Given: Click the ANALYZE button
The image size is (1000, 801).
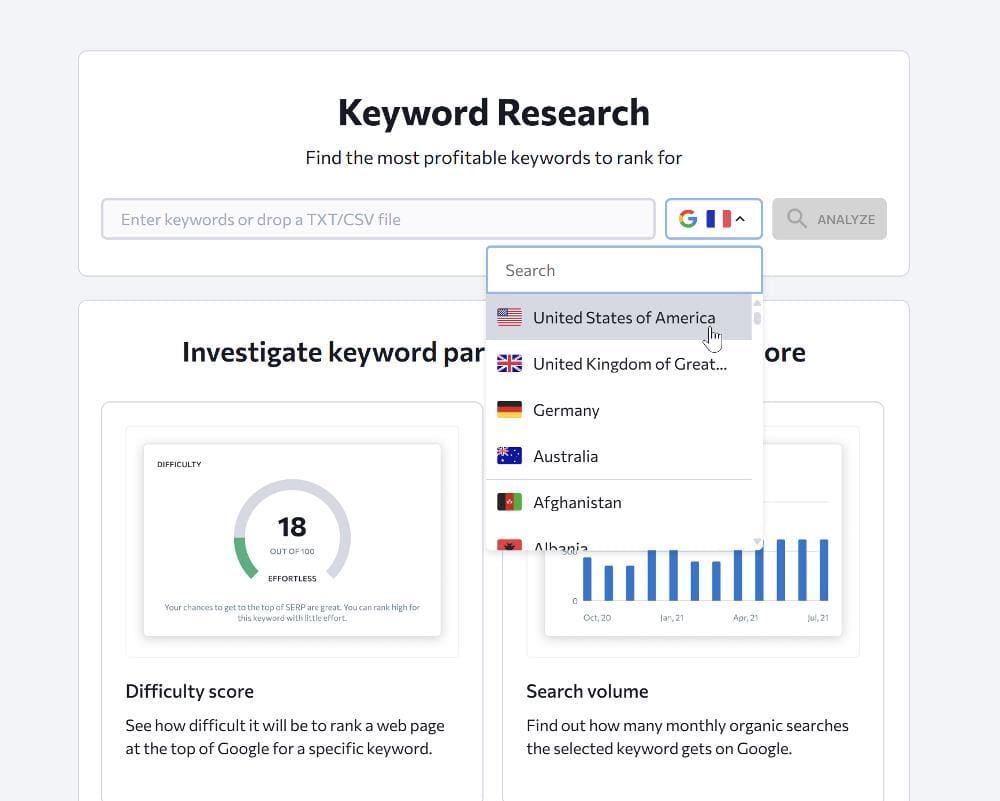Looking at the screenshot, I should pos(829,219).
